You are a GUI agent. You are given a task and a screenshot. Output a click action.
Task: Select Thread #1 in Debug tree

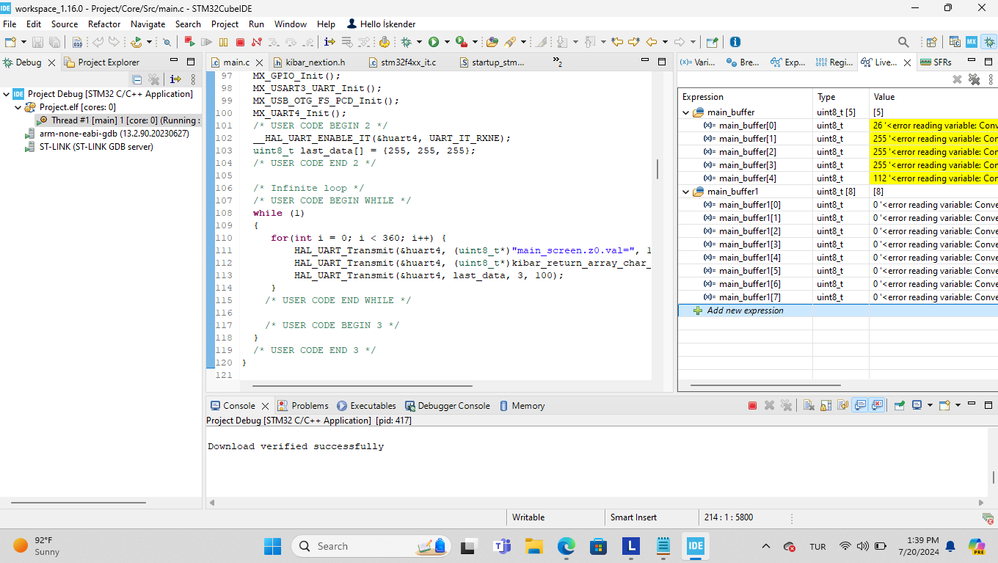pyautogui.click(x=118, y=120)
